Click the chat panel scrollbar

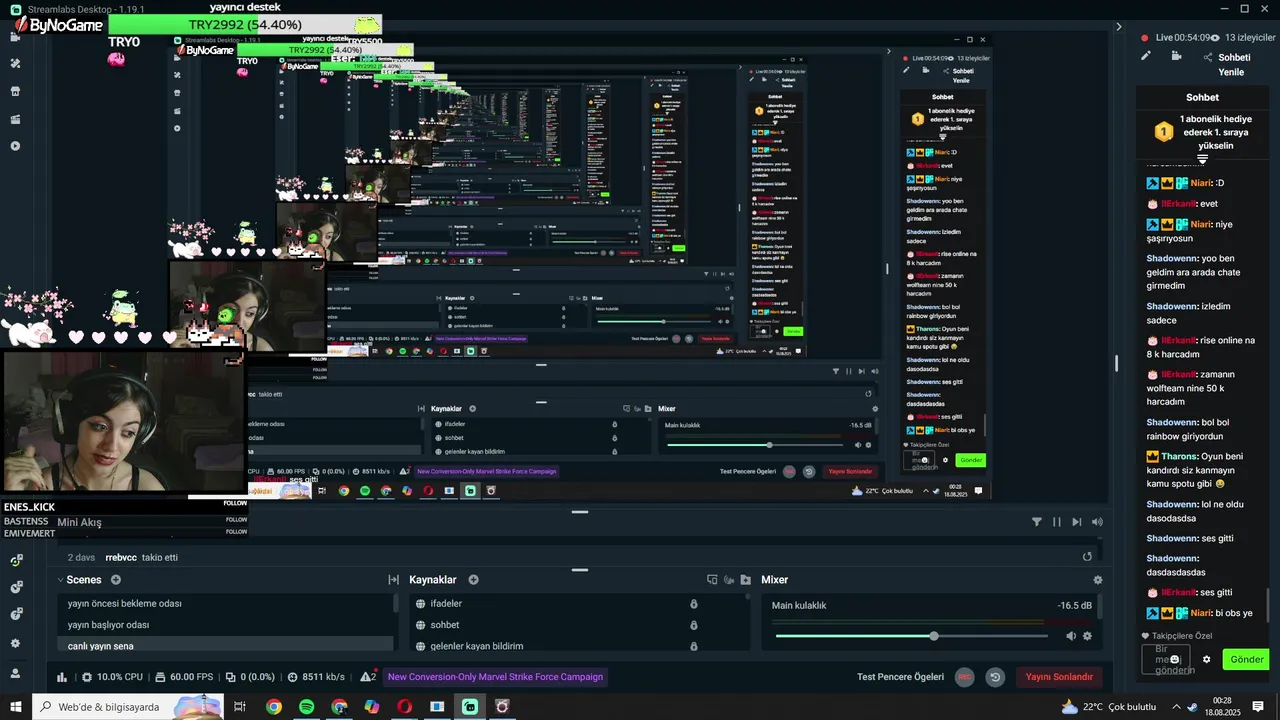point(1270,605)
